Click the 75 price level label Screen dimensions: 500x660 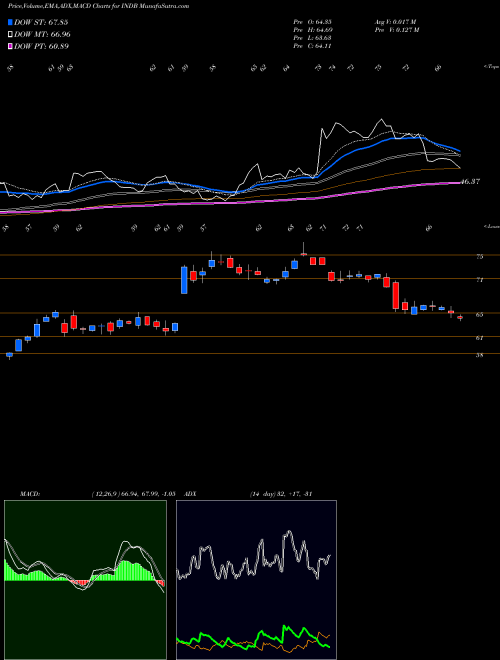pos(480,256)
